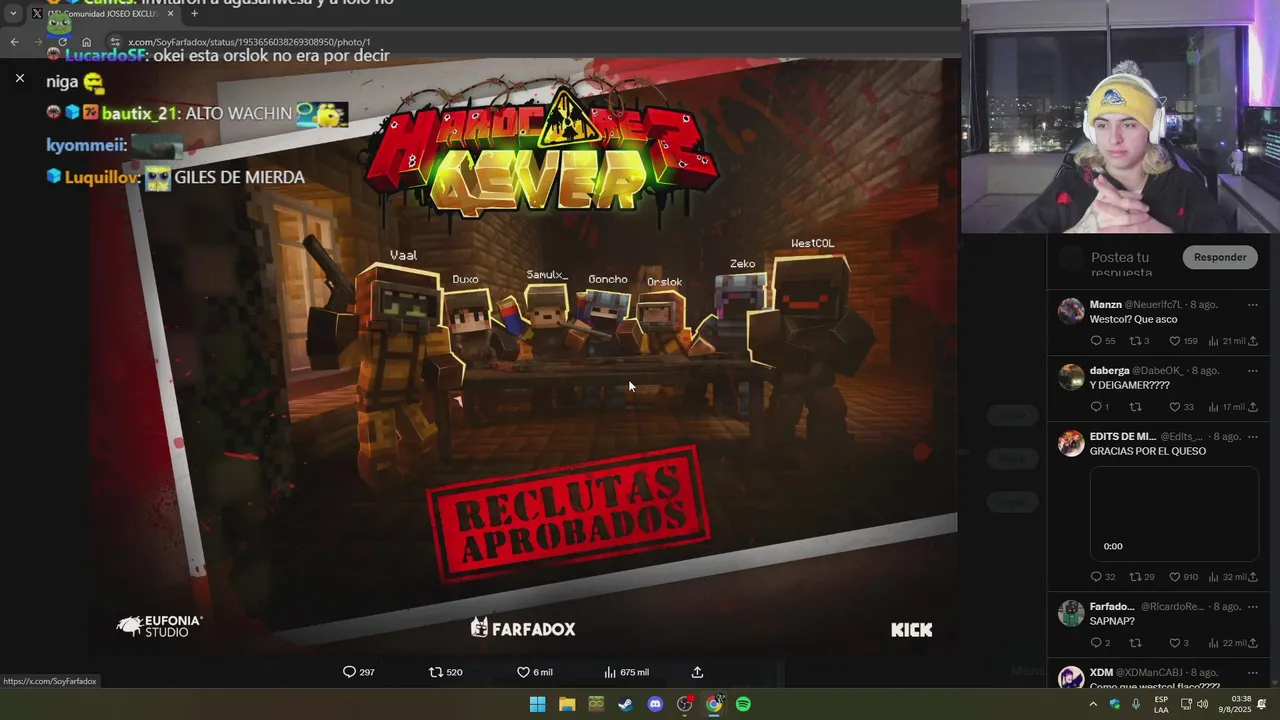Reload the browser page
This screenshot has width=1280, height=720.
(62, 42)
